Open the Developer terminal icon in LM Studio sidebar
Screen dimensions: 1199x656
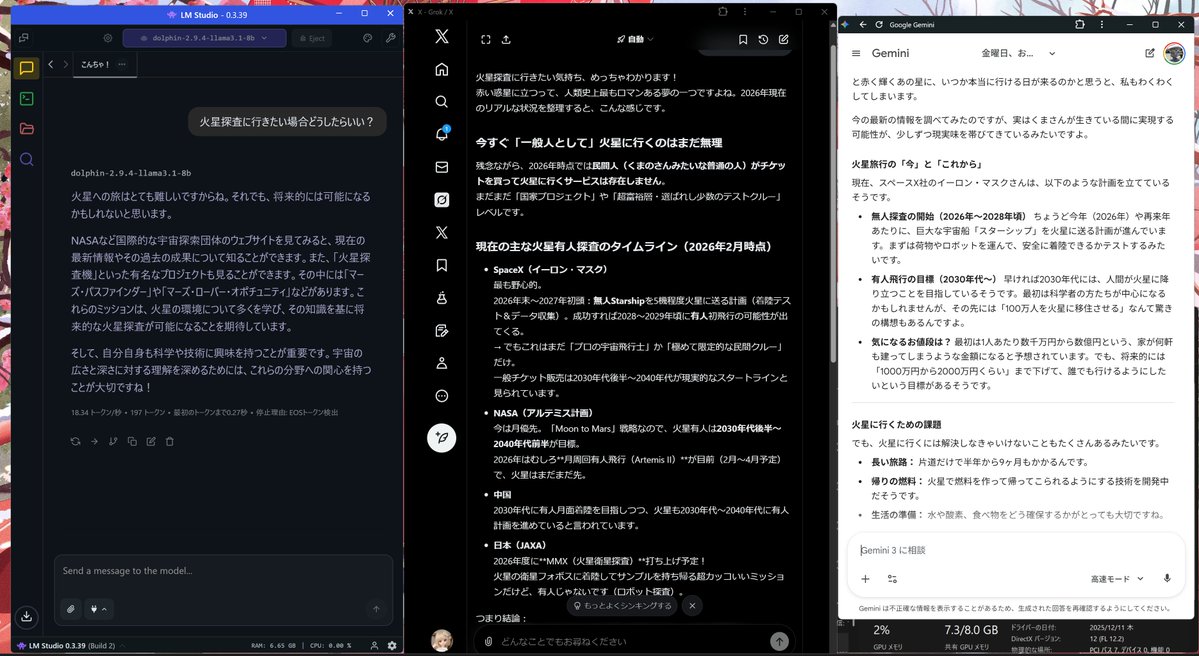27,98
